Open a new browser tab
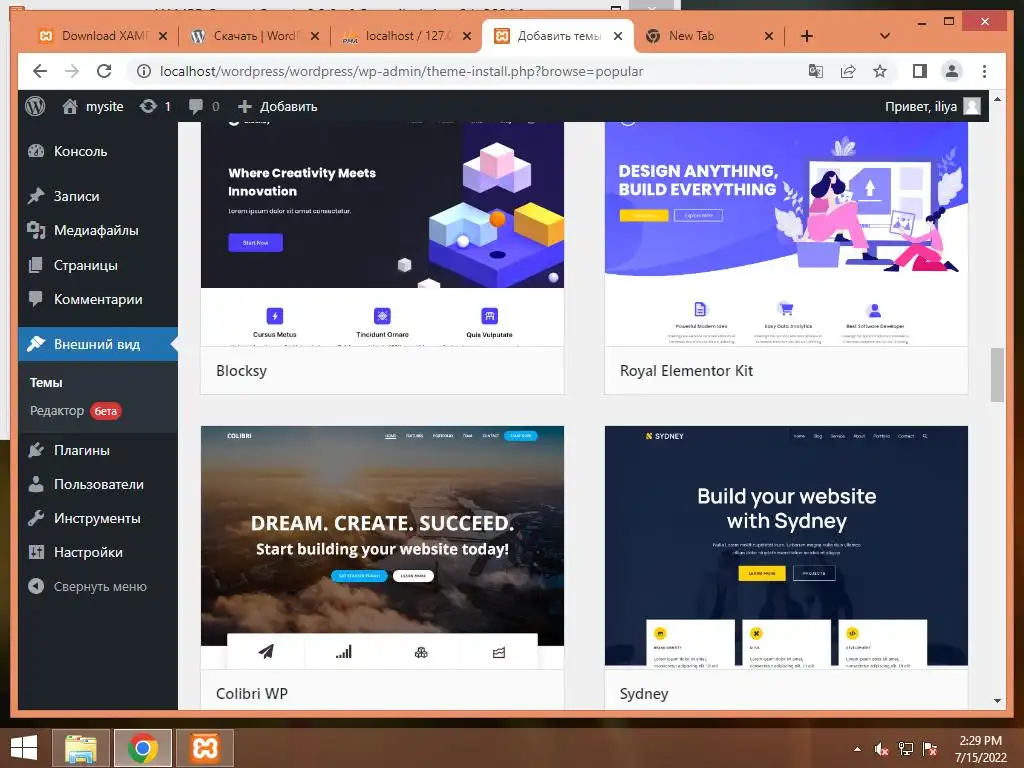 [807, 36]
